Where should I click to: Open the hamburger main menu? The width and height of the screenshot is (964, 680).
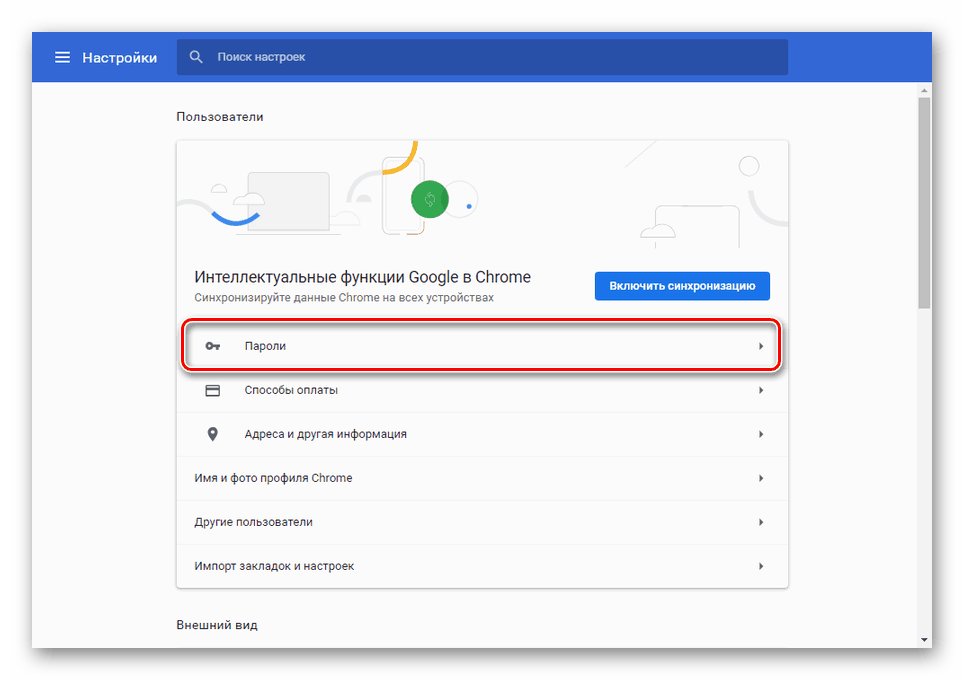62,57
